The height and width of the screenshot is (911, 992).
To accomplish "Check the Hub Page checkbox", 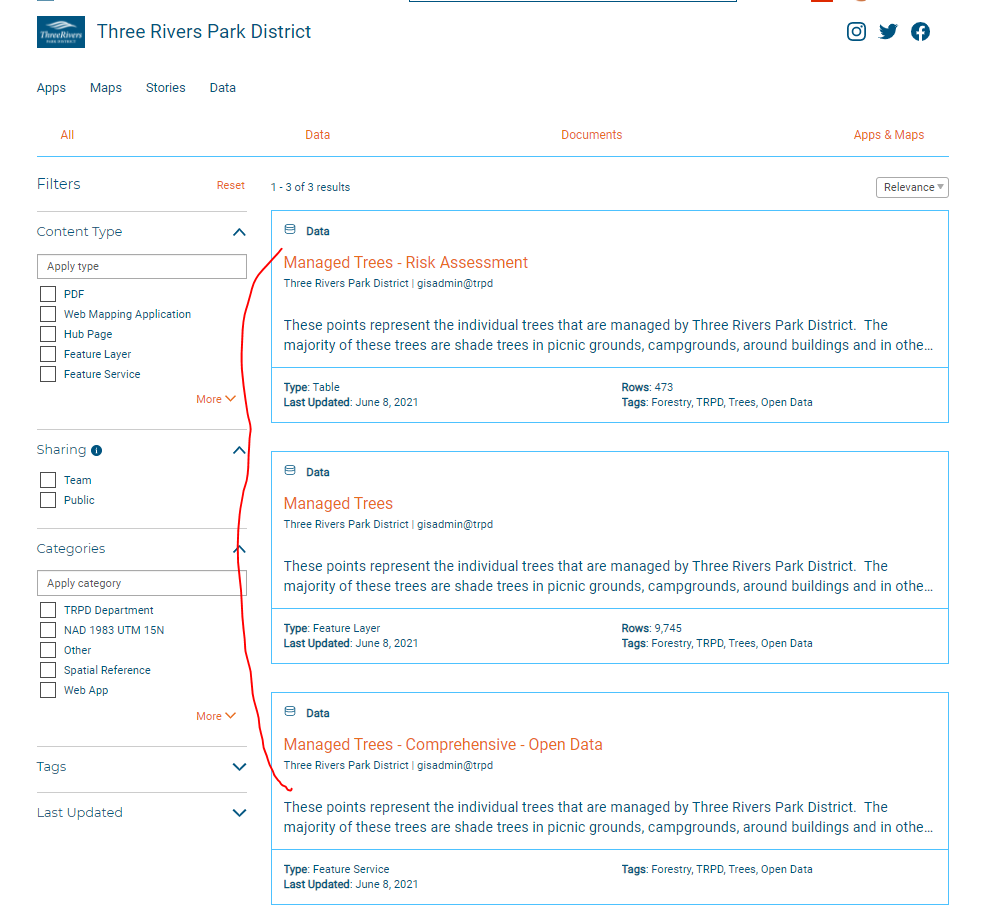I will click(x=48, y=334).
